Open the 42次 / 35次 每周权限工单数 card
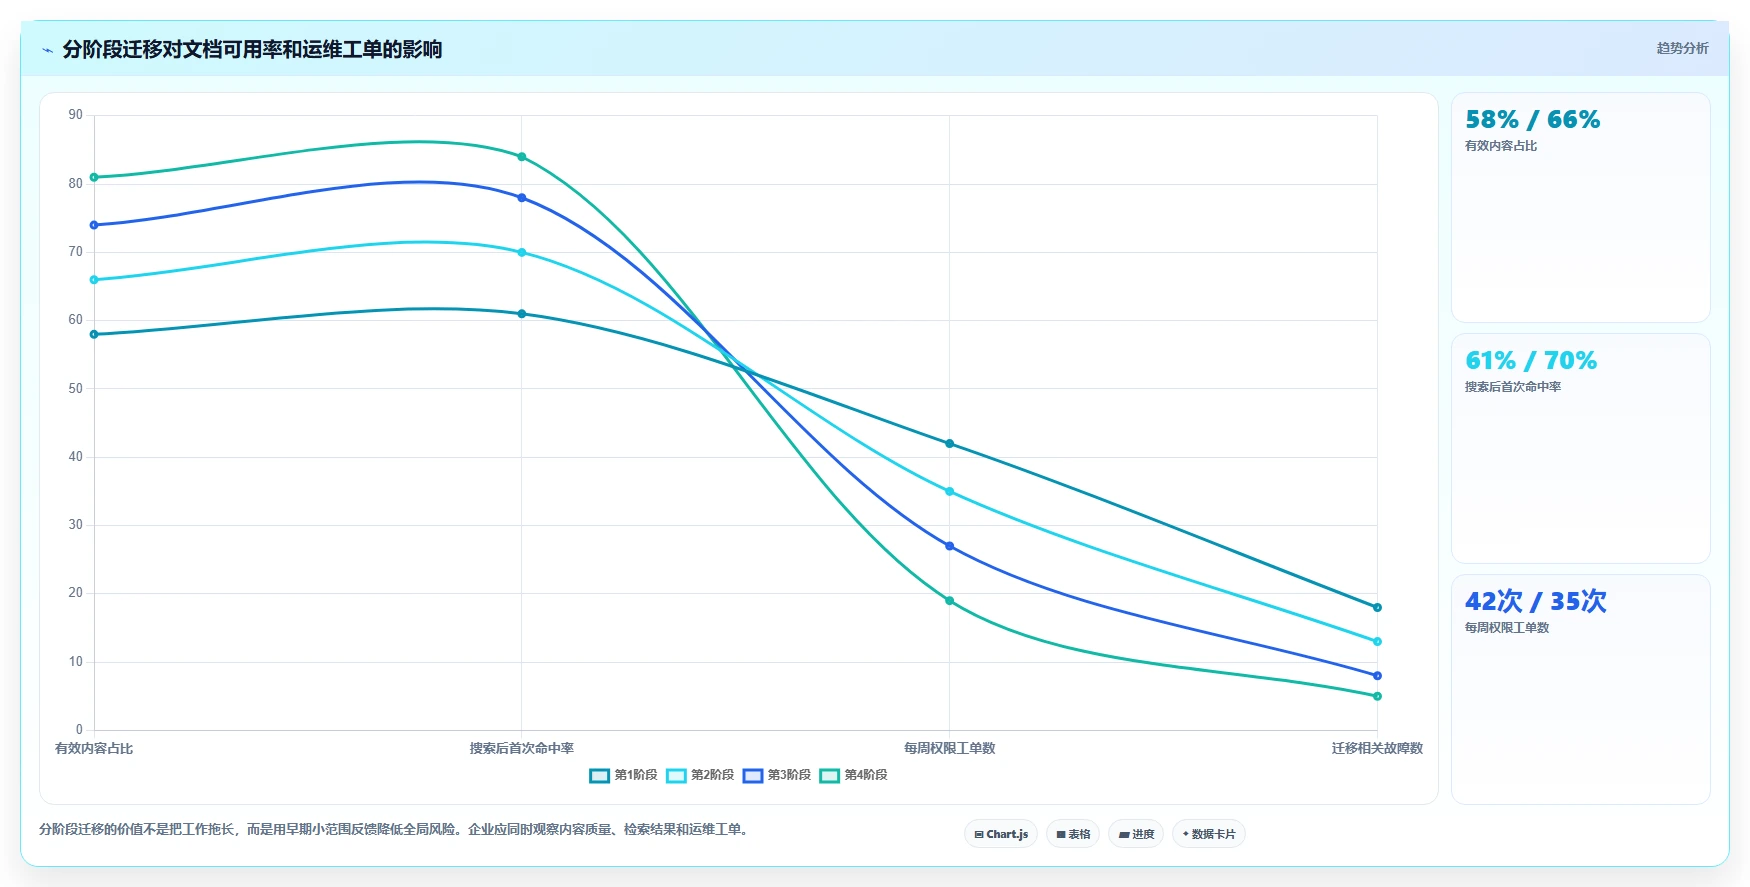 tap(1581, 690)
